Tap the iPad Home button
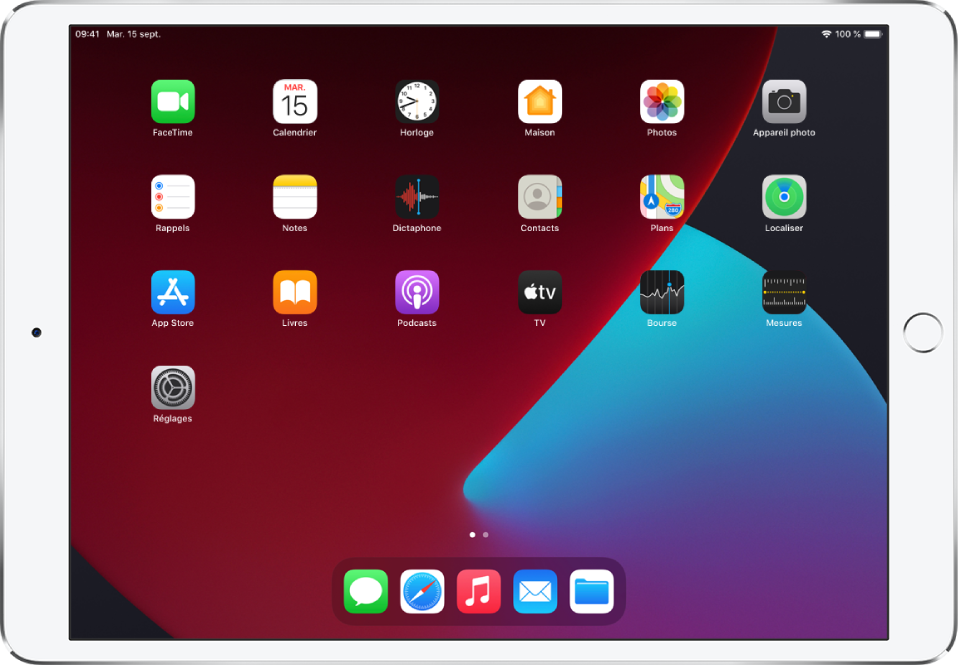Viewport: 963px width, 665px height. tap(922, 333)
